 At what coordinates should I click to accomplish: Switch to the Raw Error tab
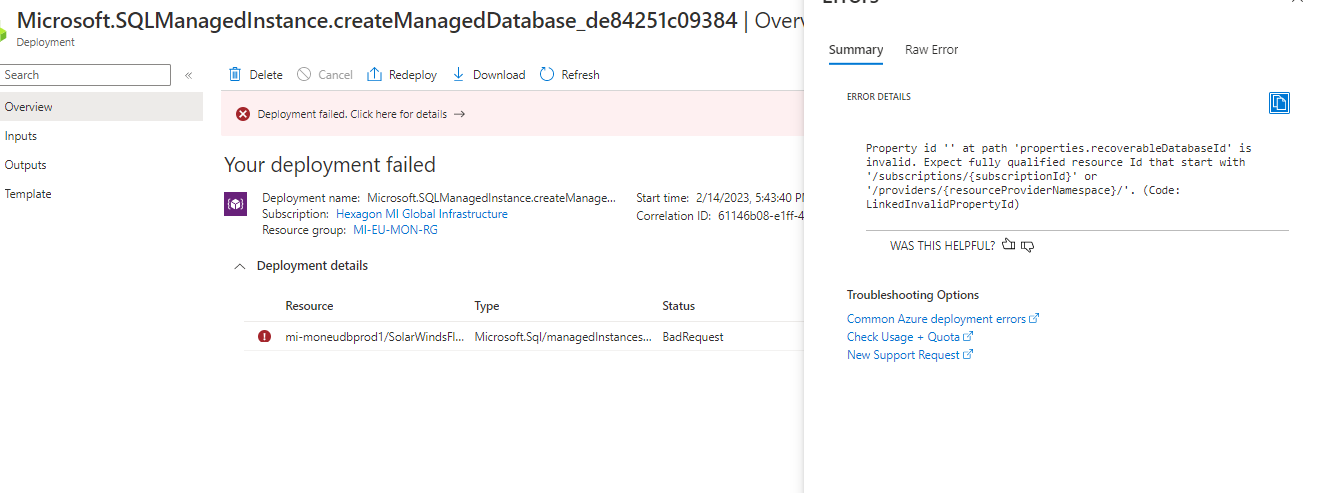click(932, 50)
